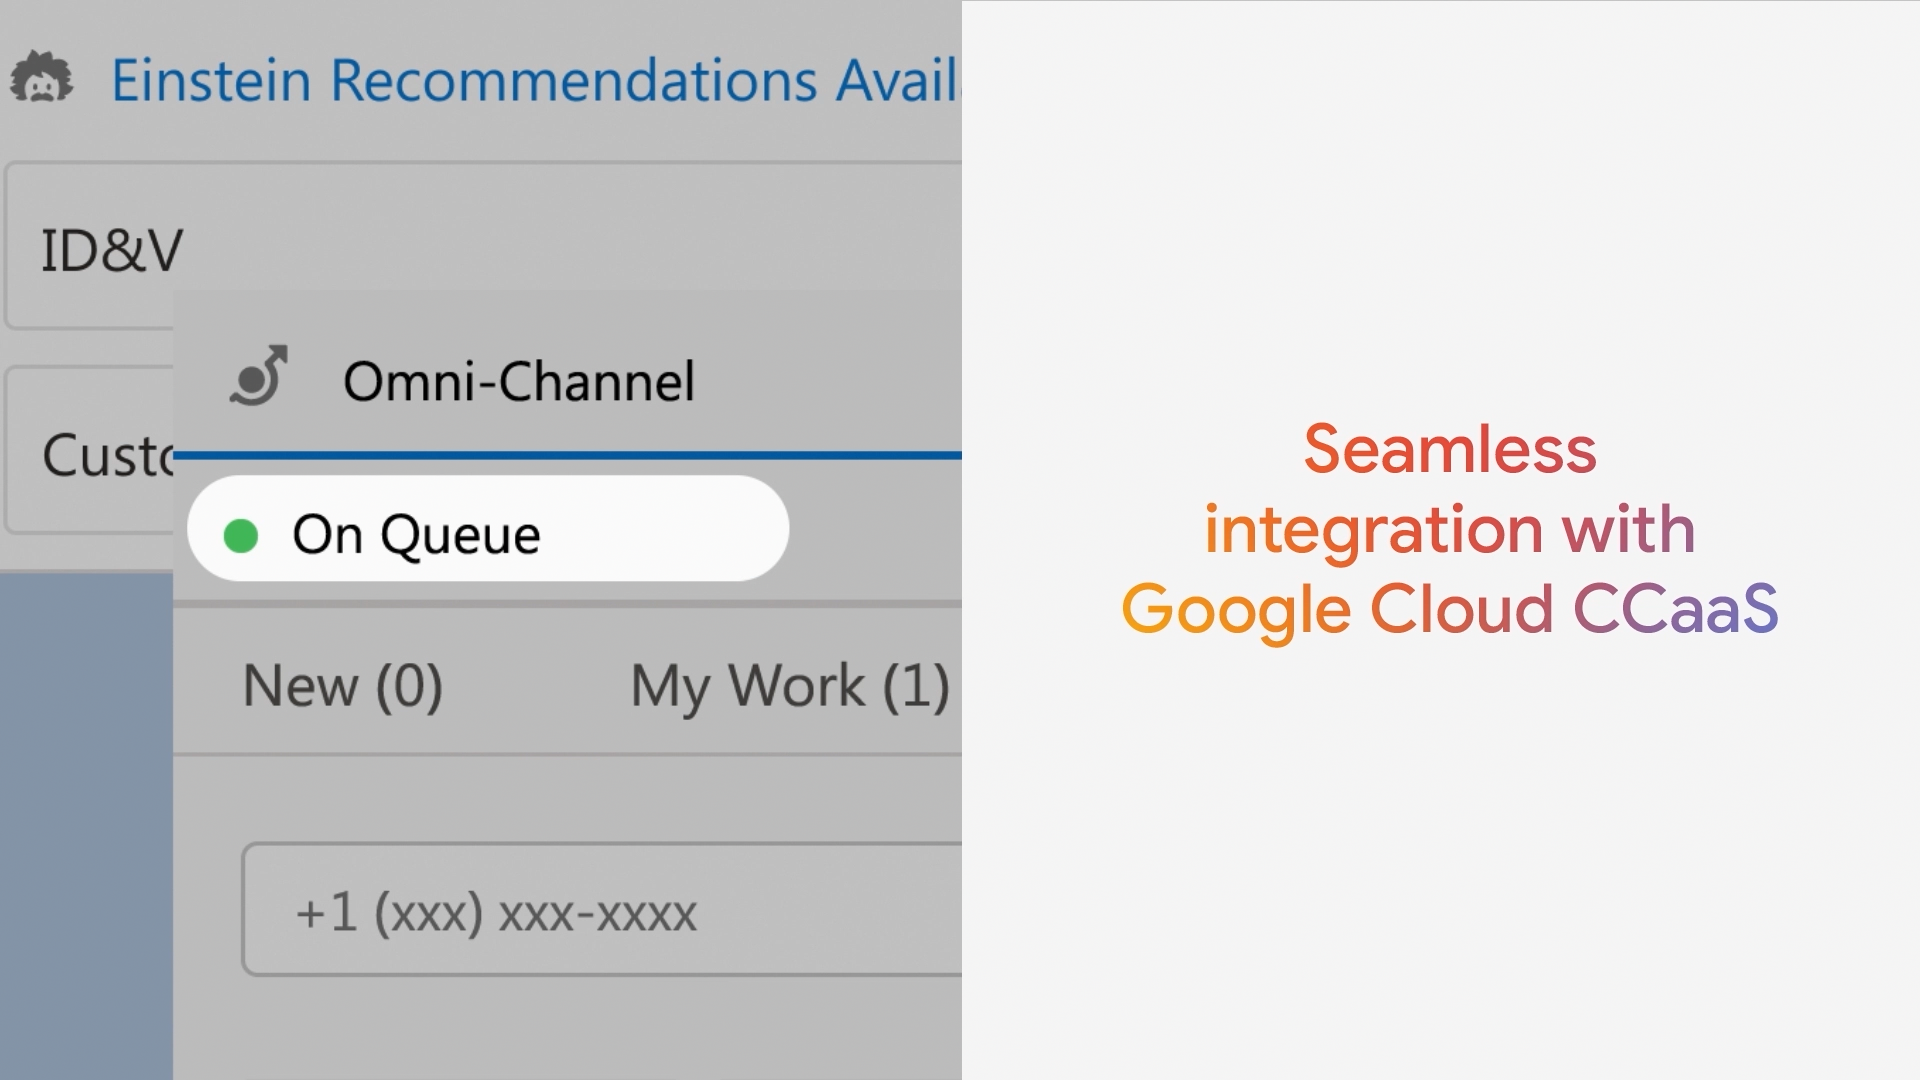Viewport: 1920px width, 1080px height.
Task: Click the blue underline beneath Omni-Channel header
Action: click(567, 456)
